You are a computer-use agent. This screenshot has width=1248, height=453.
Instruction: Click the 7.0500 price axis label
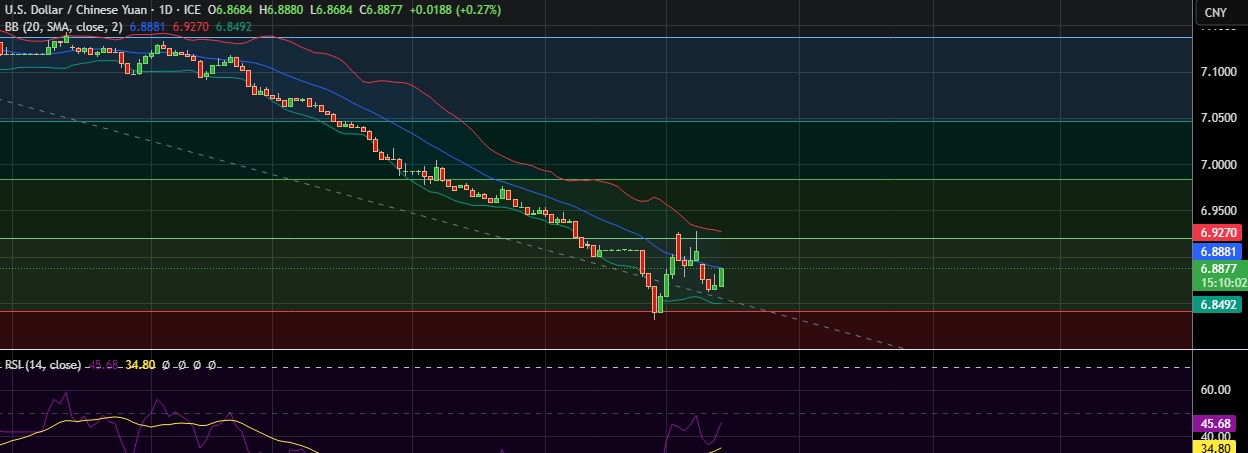coord(1220,118)
